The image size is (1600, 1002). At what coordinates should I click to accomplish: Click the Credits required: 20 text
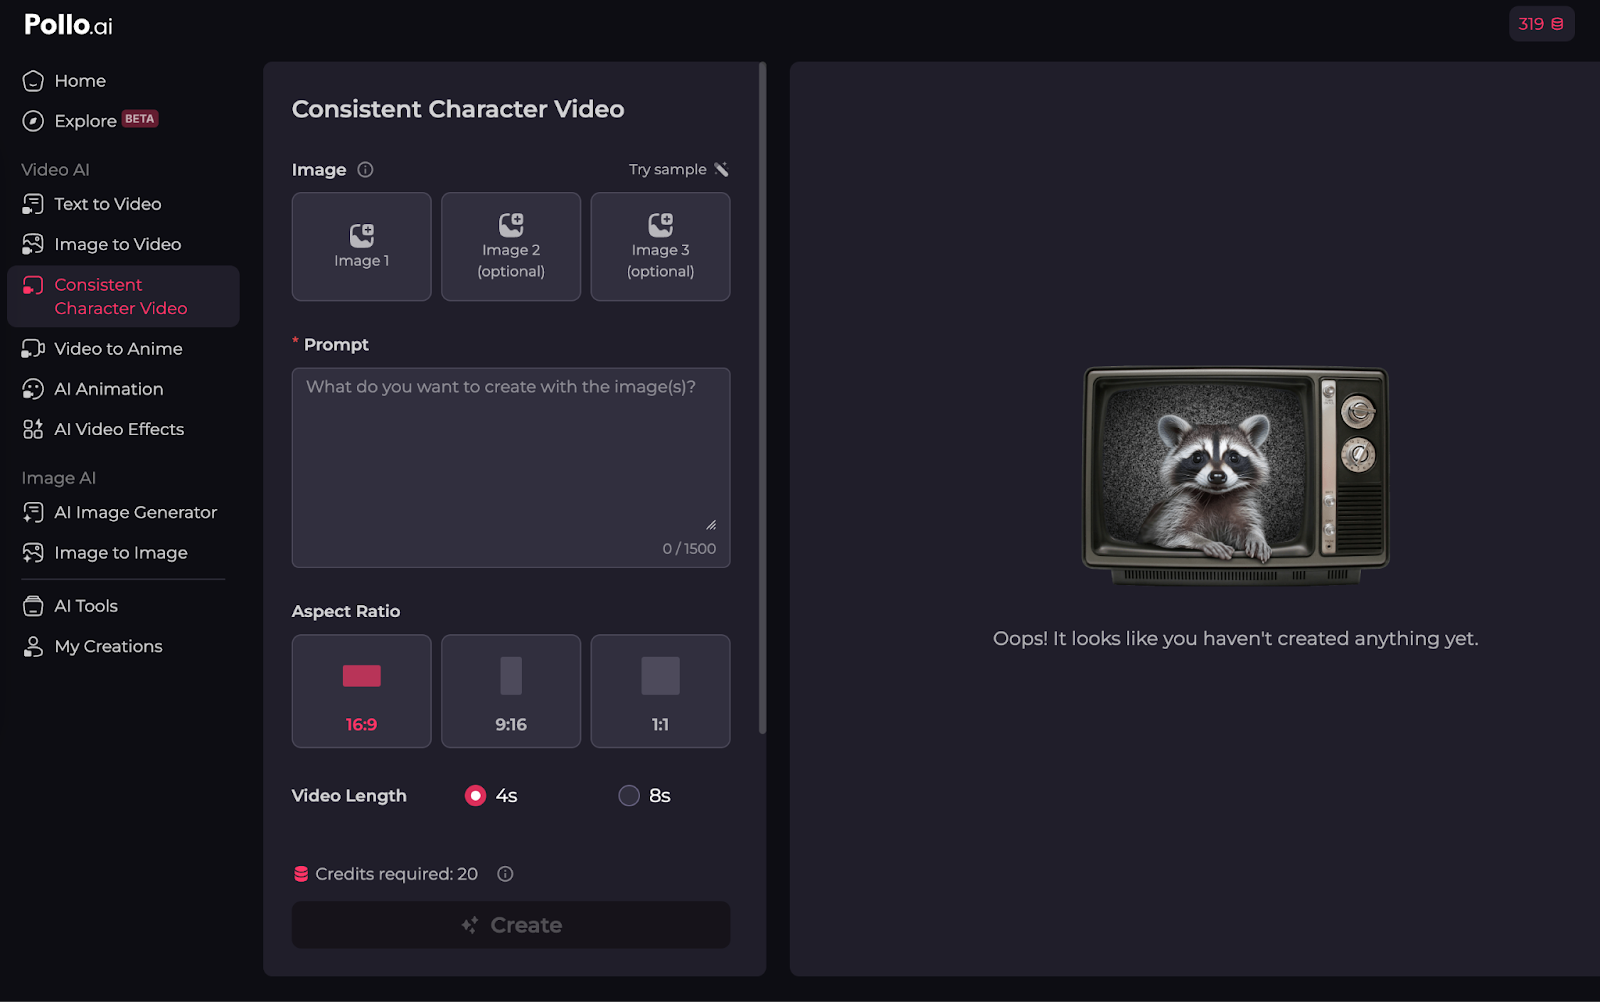(397, 874)
